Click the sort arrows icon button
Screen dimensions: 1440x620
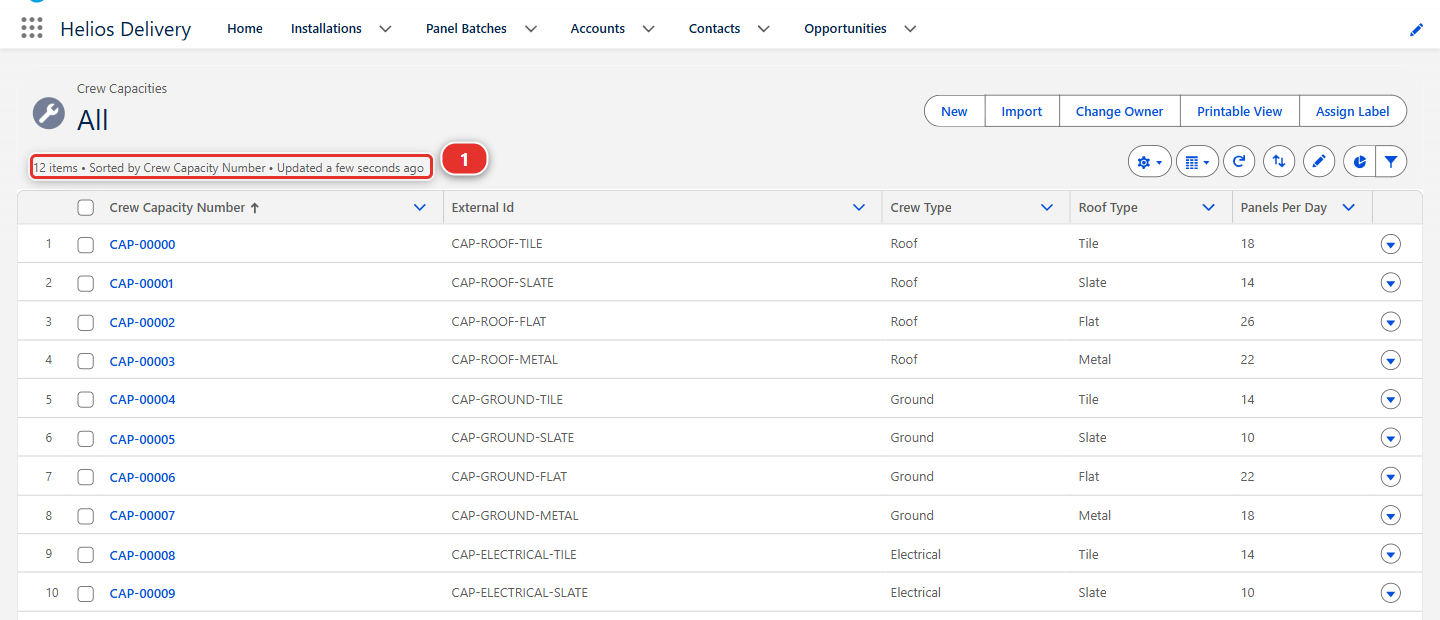tap(1279, 161)
